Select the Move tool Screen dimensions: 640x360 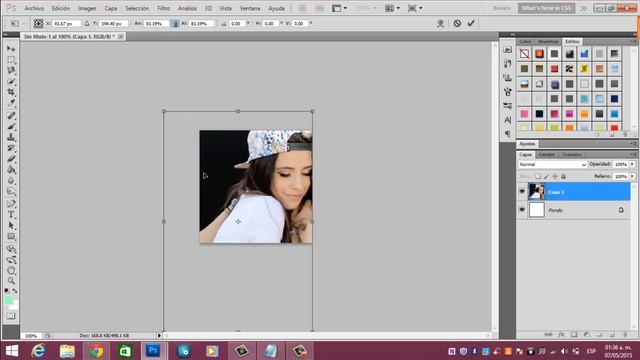point(11,49)
